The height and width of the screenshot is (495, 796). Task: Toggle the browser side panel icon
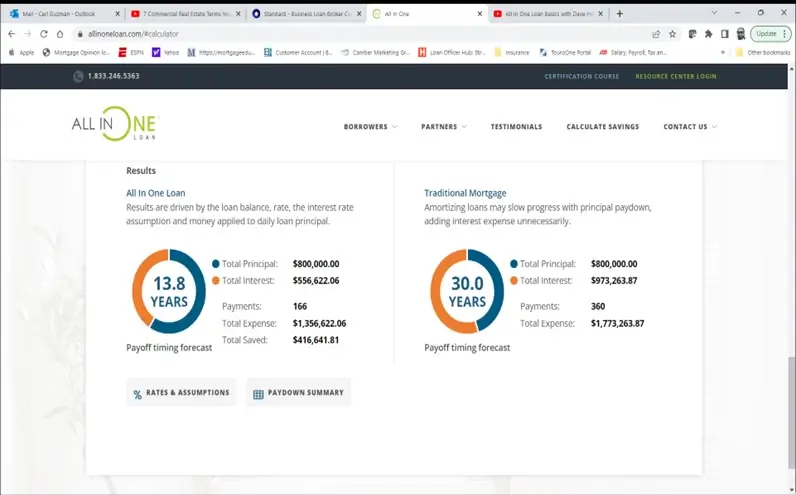[724, 34]
